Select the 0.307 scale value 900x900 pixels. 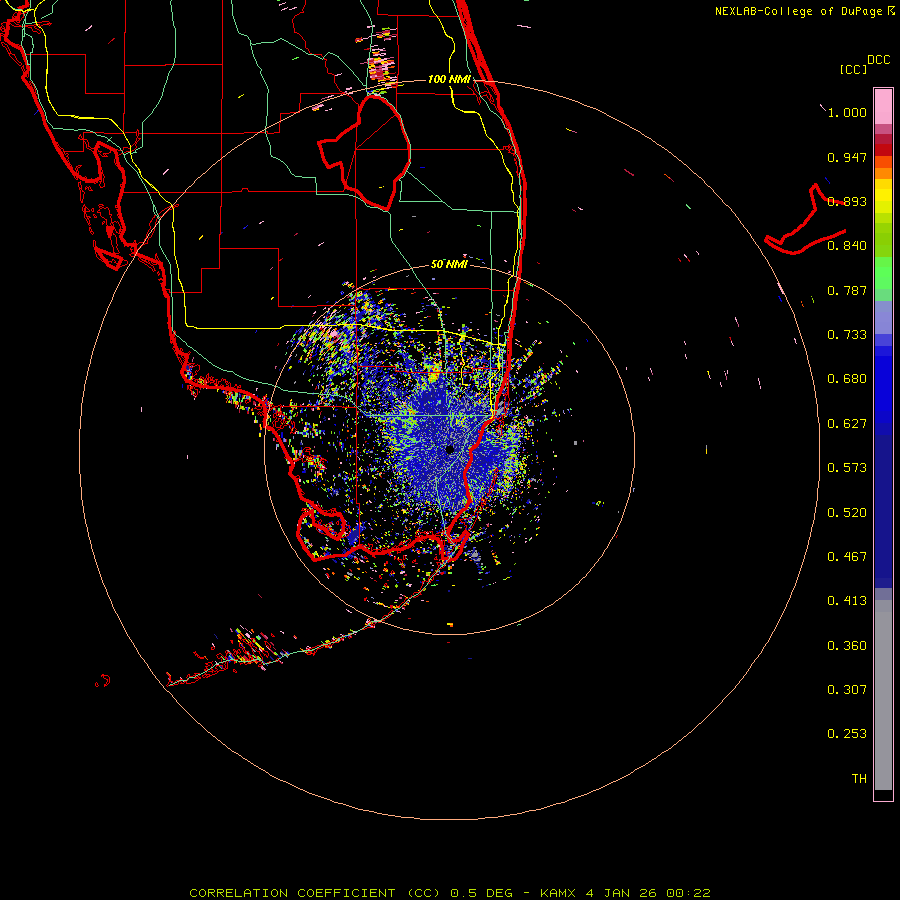pos(847,690)
